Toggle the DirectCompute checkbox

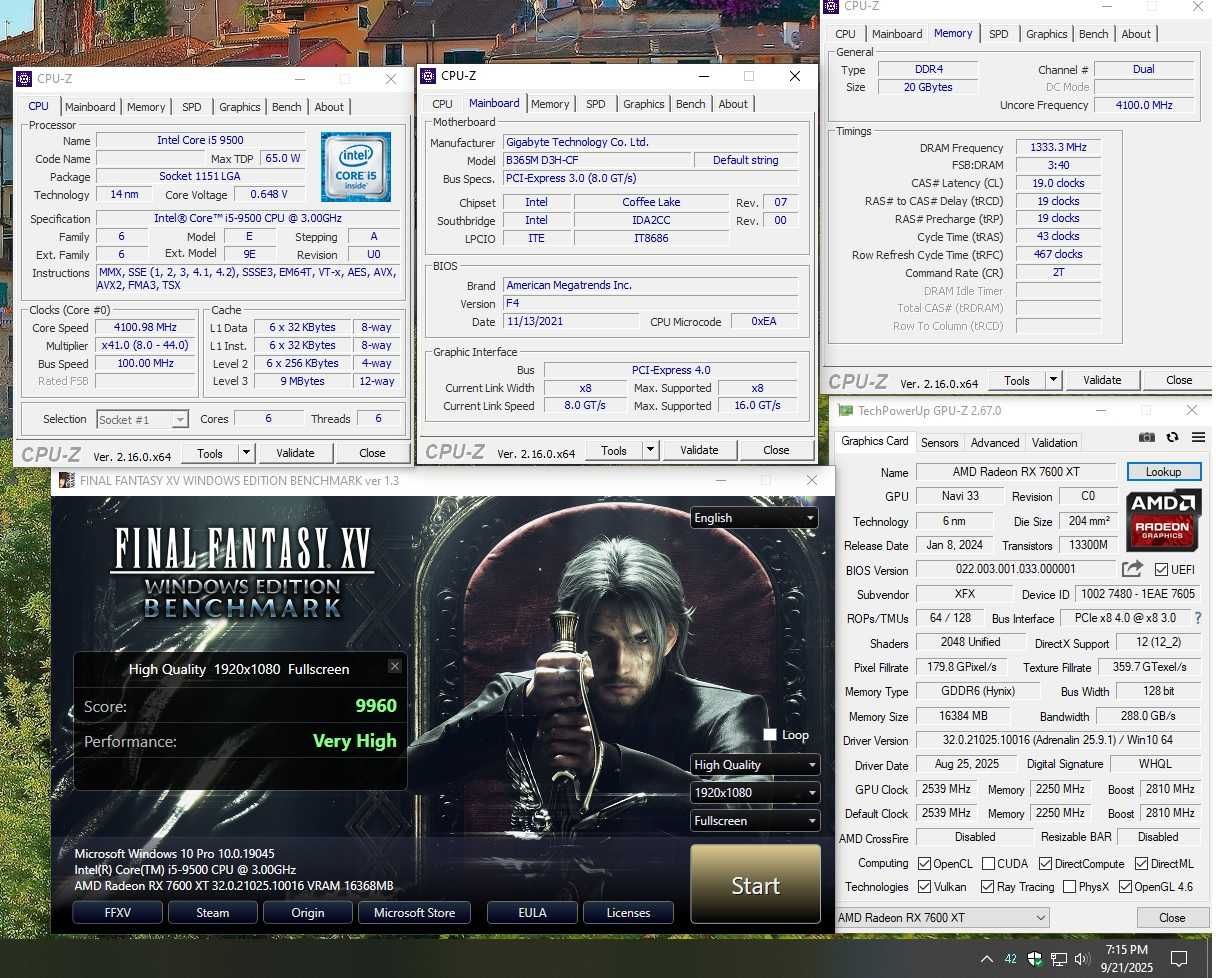tap(1045, 863)
